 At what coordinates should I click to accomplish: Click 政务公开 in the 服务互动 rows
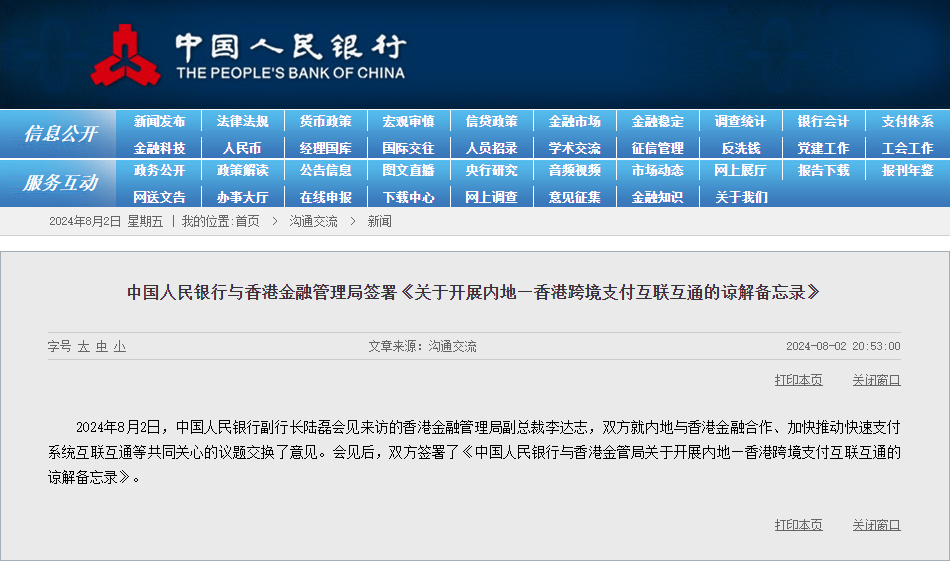[159, 171]
